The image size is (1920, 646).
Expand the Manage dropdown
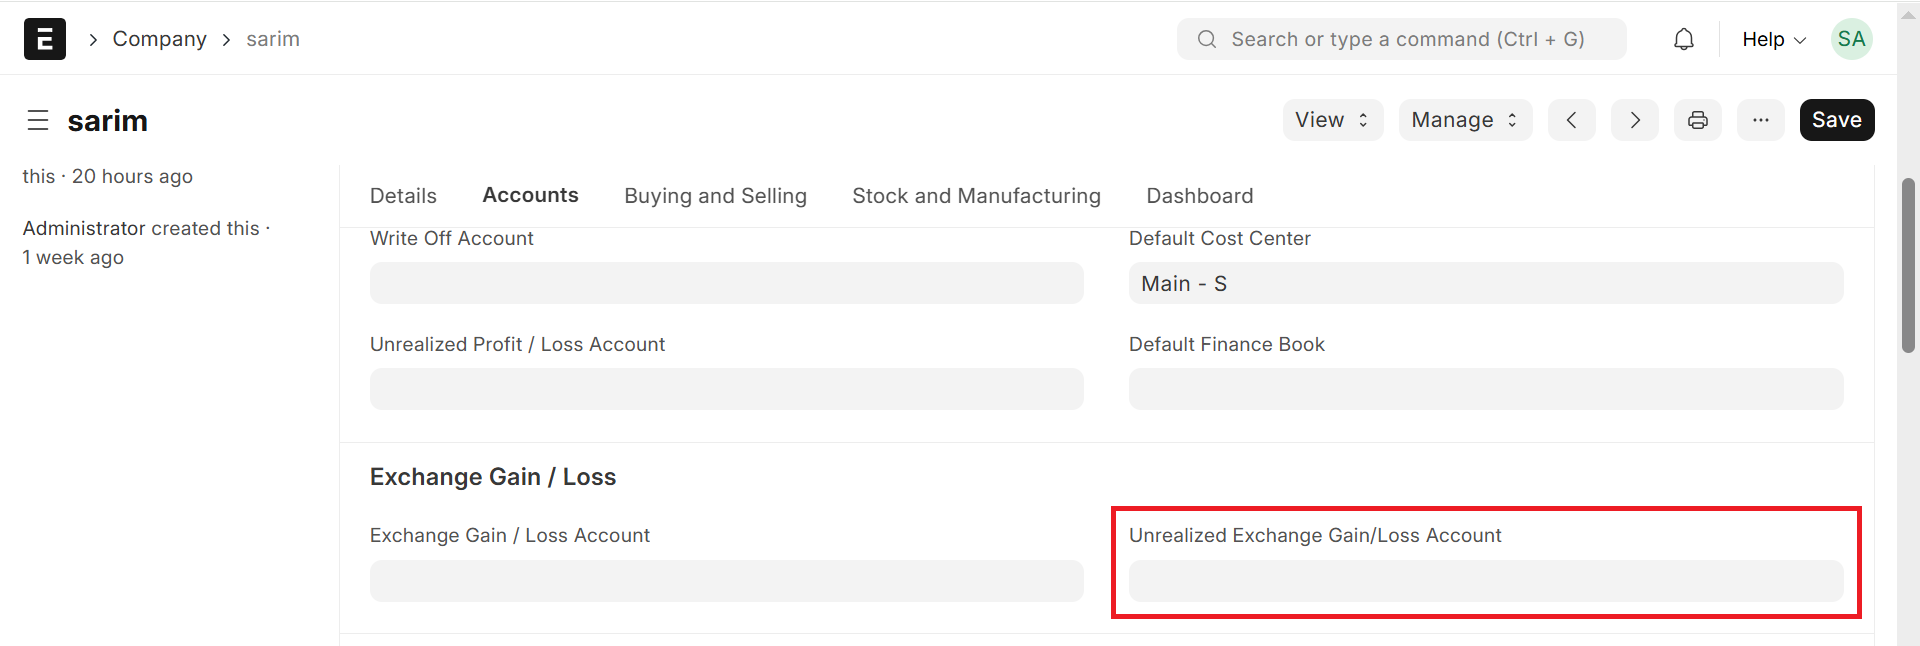[x=1465, y=120]
